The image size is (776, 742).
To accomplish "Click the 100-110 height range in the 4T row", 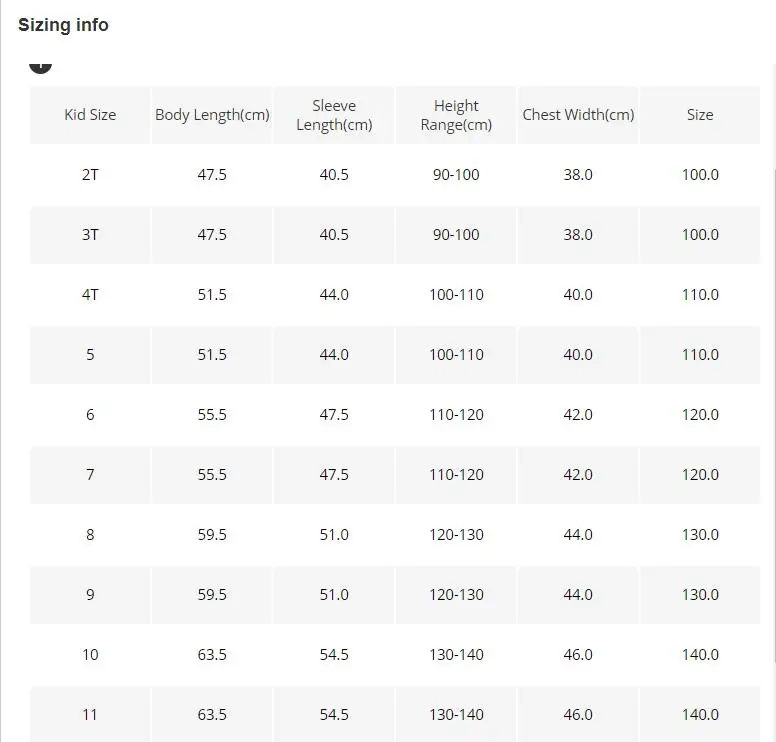I will pos(456,295).
